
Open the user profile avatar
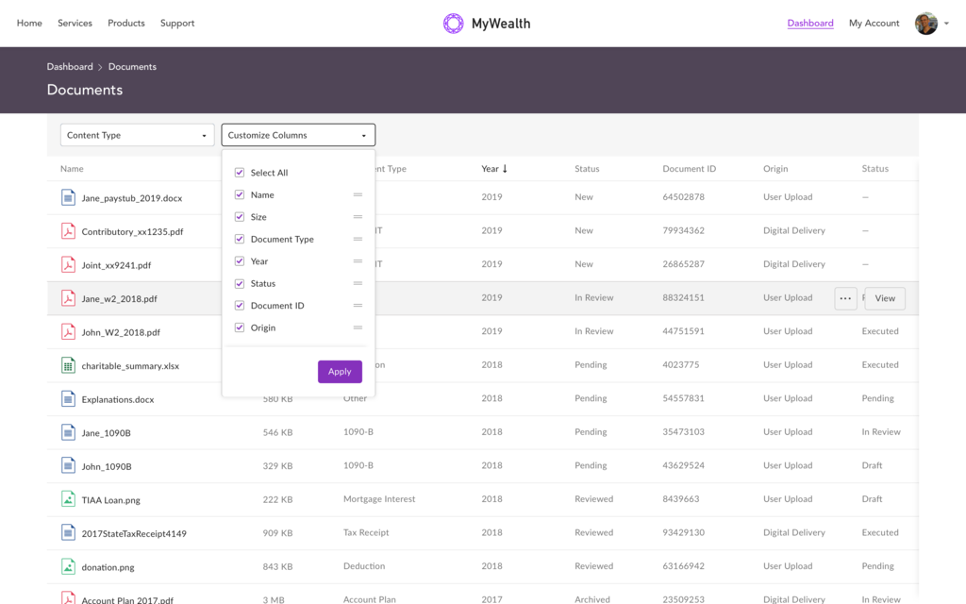[x=926, y=23]
